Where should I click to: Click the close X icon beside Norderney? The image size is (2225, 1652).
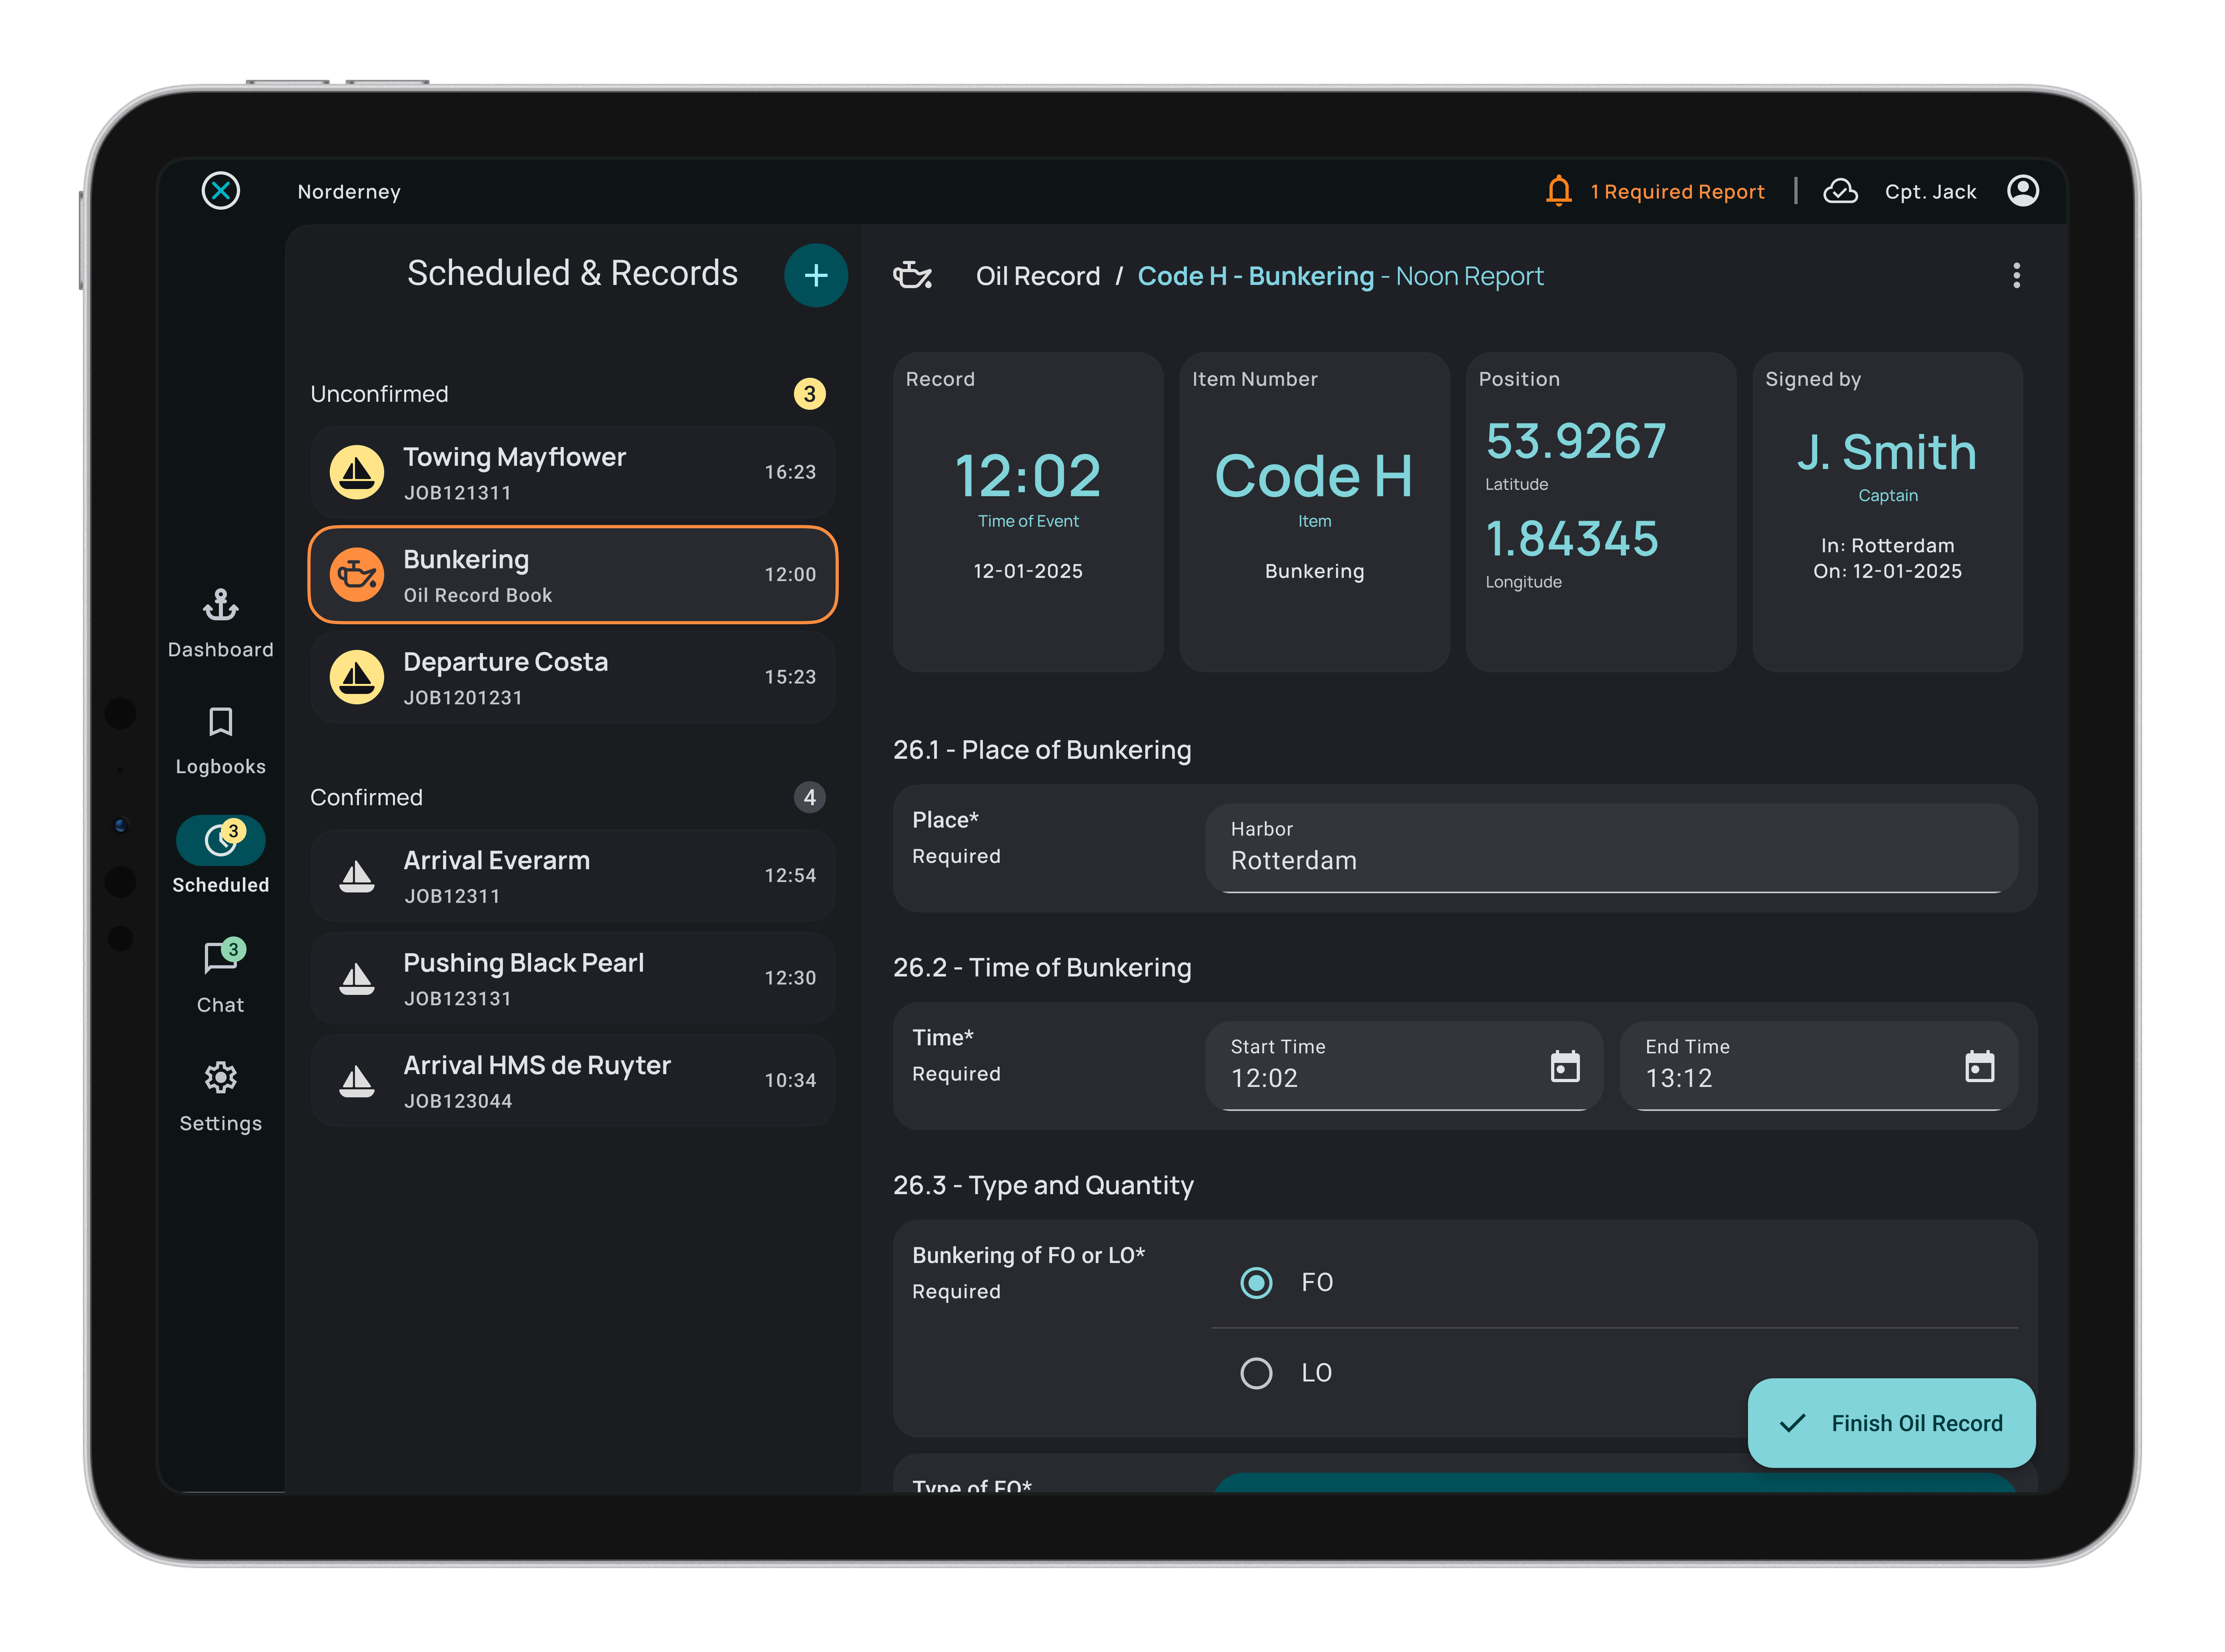pyautogui.click(x=220, y=190)
